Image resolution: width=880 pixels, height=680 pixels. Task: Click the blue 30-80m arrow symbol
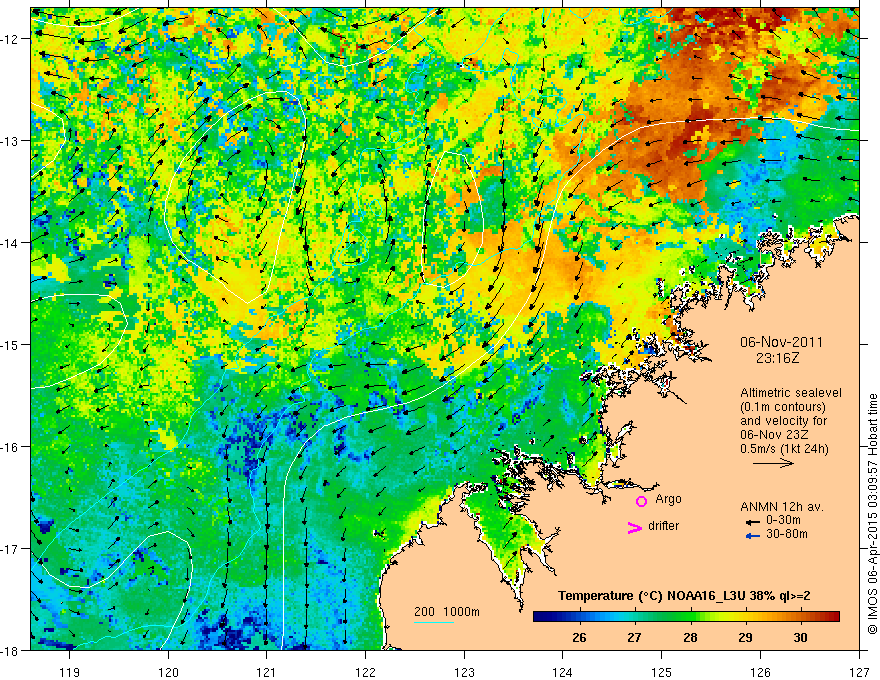(x=752, y=536)
